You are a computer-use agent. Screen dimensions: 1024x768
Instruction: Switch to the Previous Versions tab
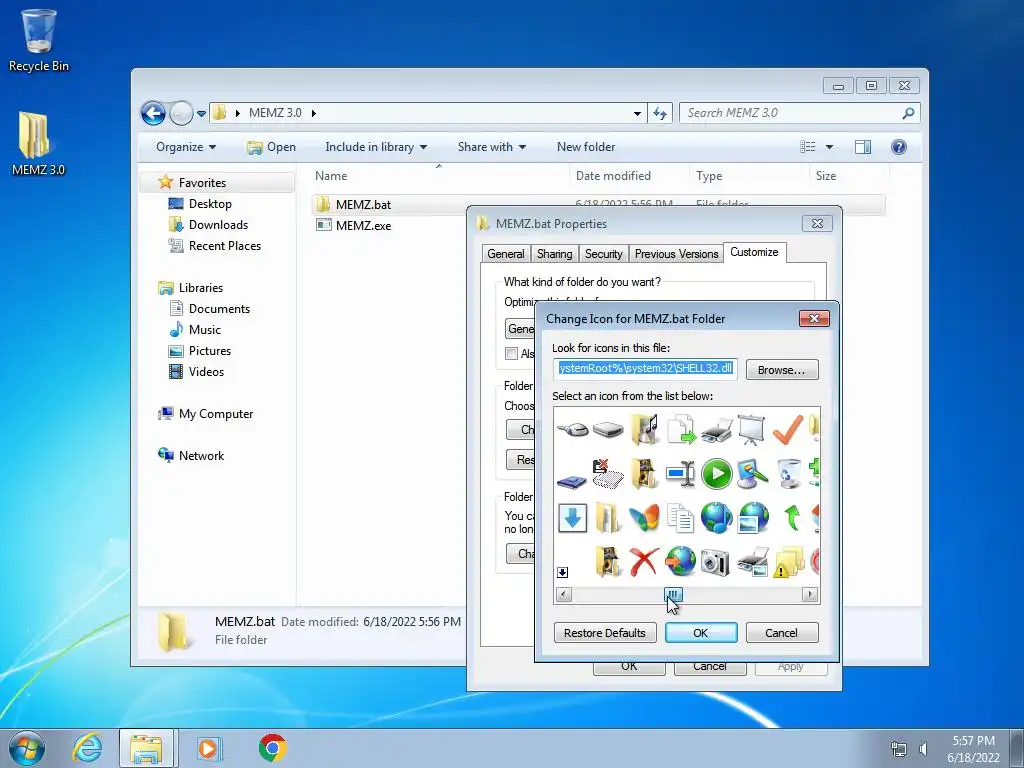coord(677,253)
